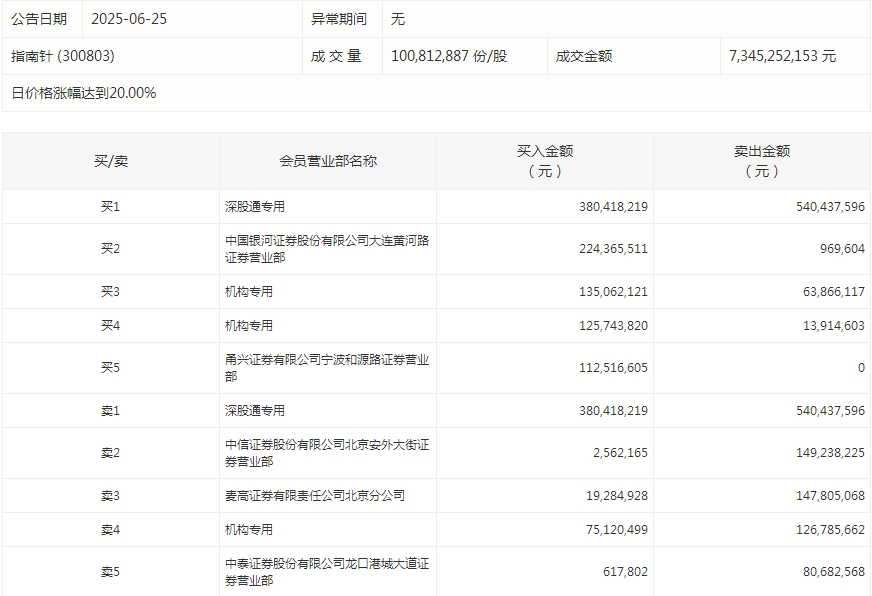Open 中国银河证券大连黄河路证券营业部 branch
Image resolution: width=872 pixels, height=596 pixels.
327,249
